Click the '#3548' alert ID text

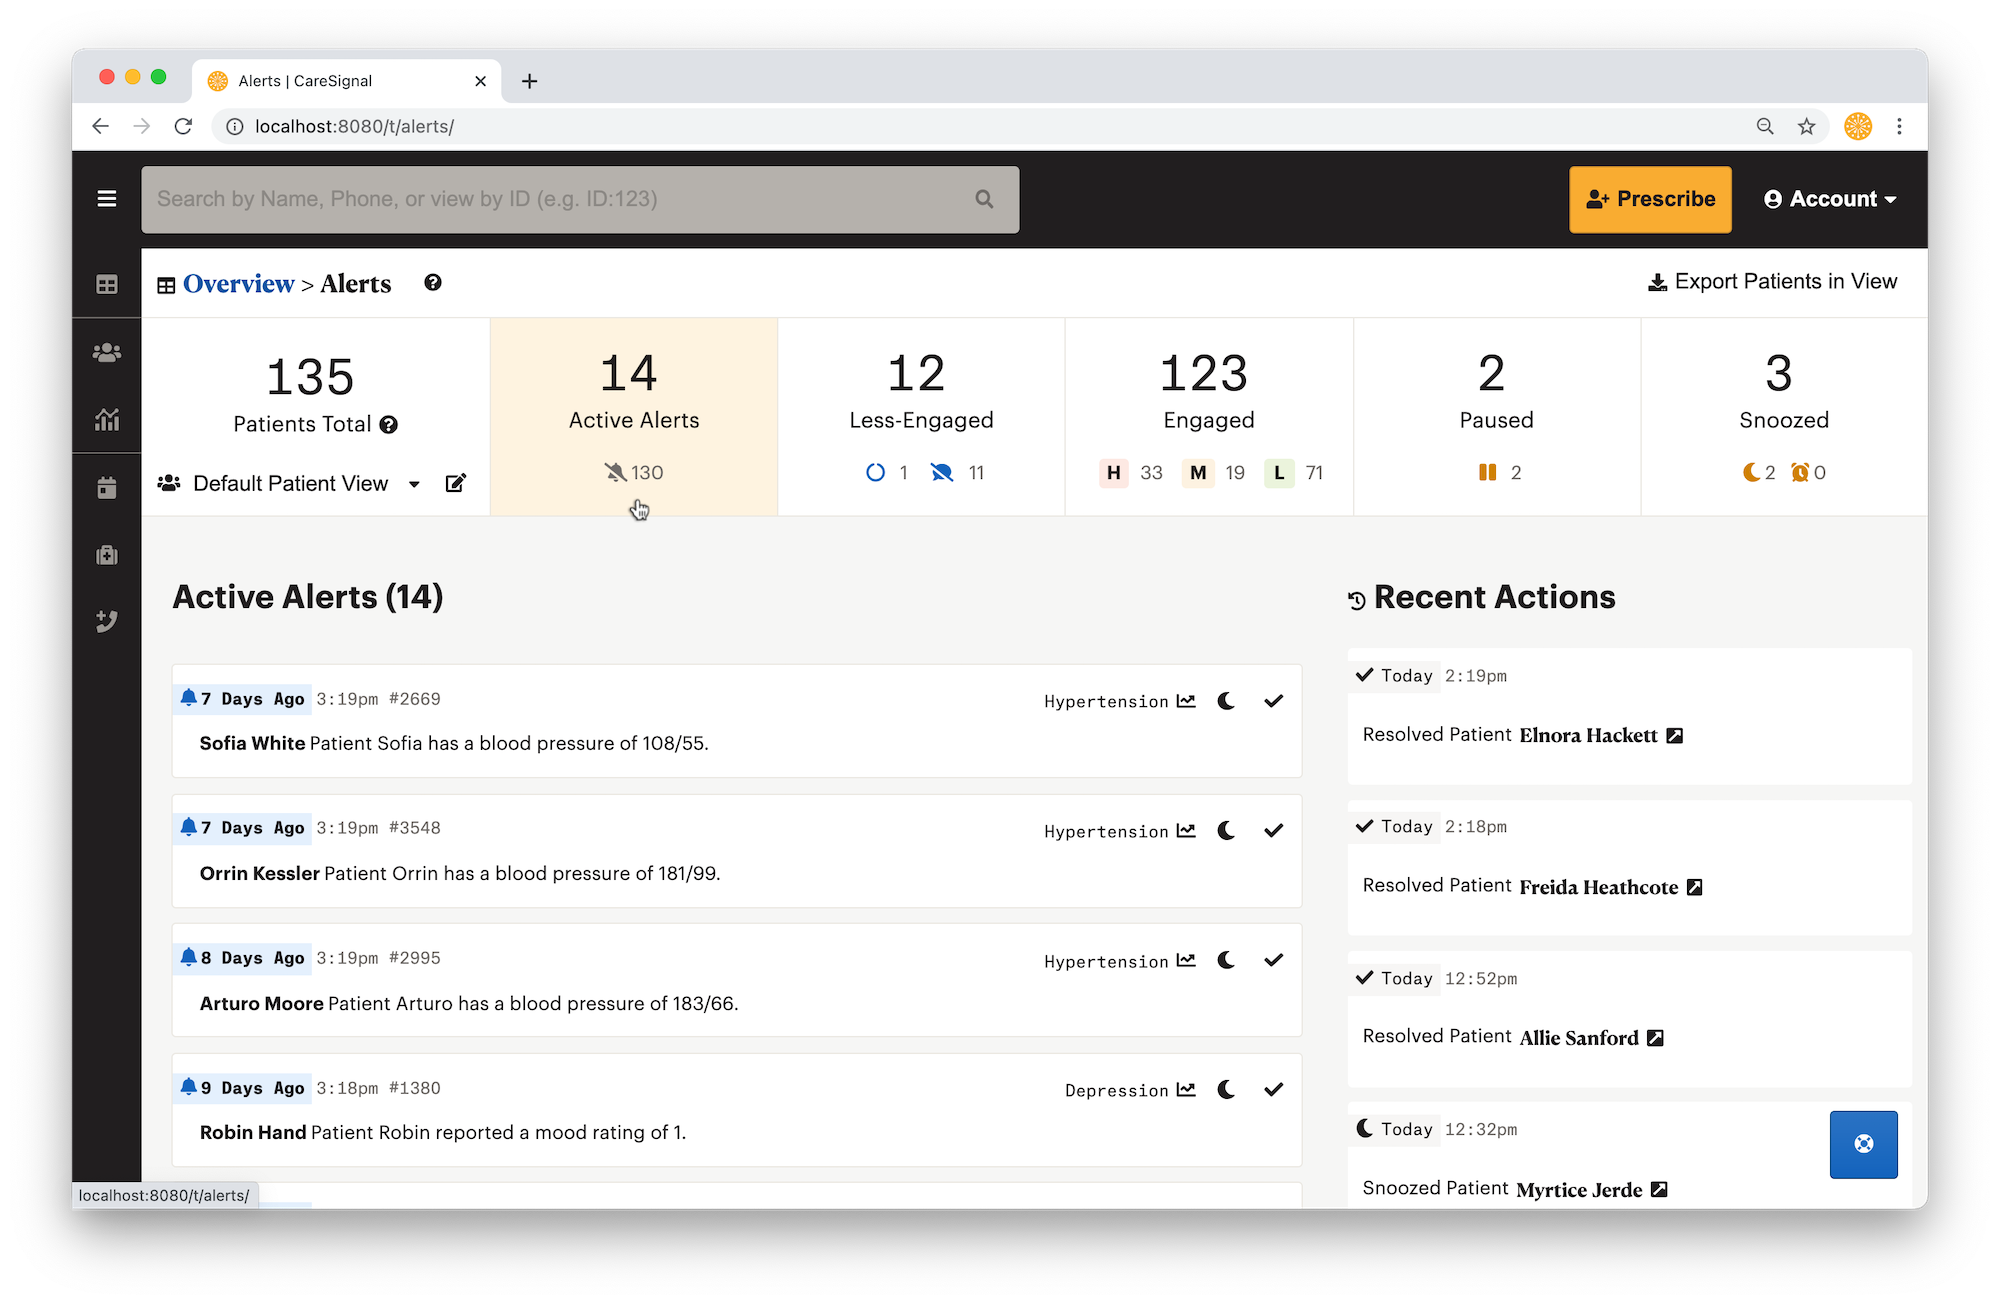pyautogui.click(x=414, y=828)
